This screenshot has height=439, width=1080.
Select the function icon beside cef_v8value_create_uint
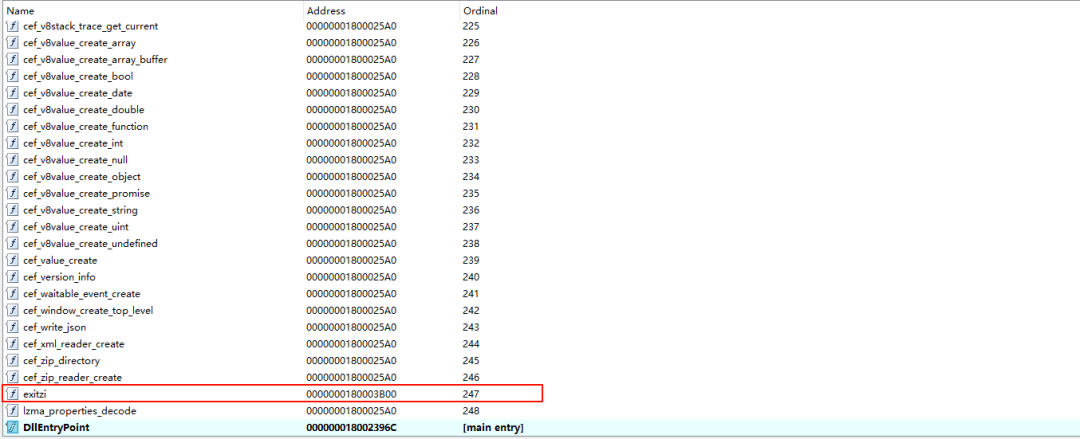tap(12, 227)
